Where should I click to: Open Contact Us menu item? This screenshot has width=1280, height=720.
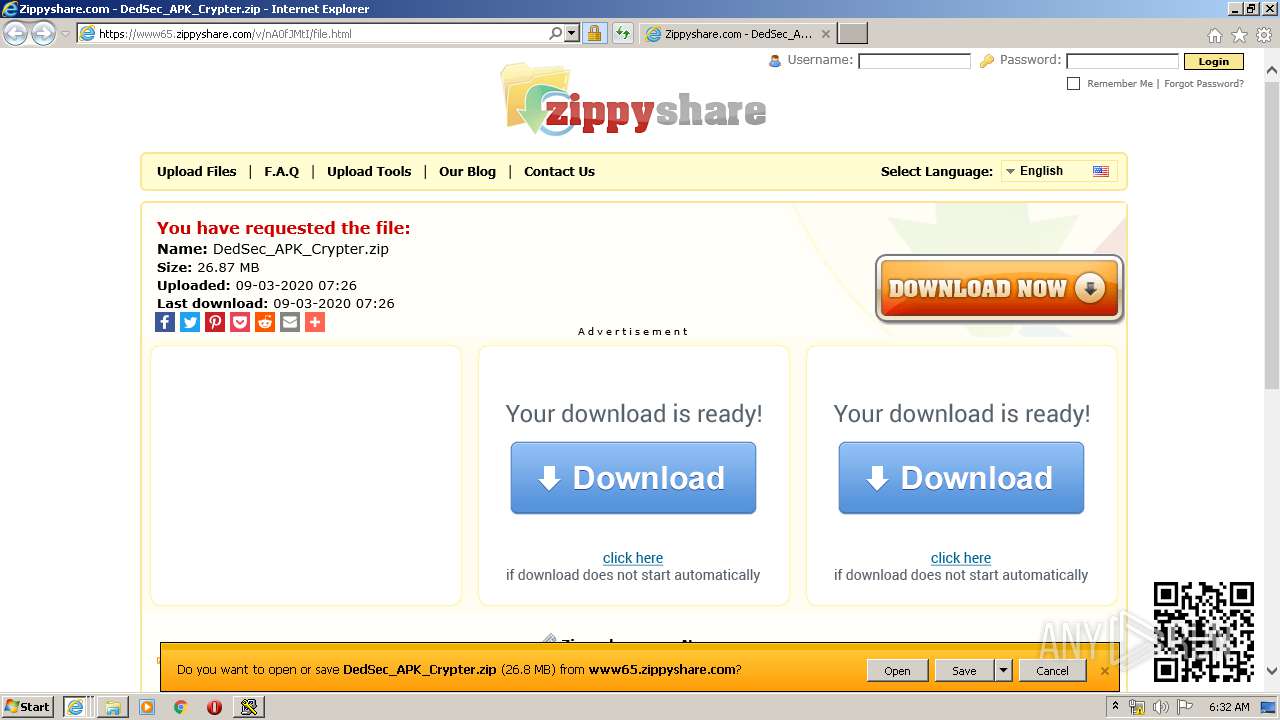click(559, 171)
